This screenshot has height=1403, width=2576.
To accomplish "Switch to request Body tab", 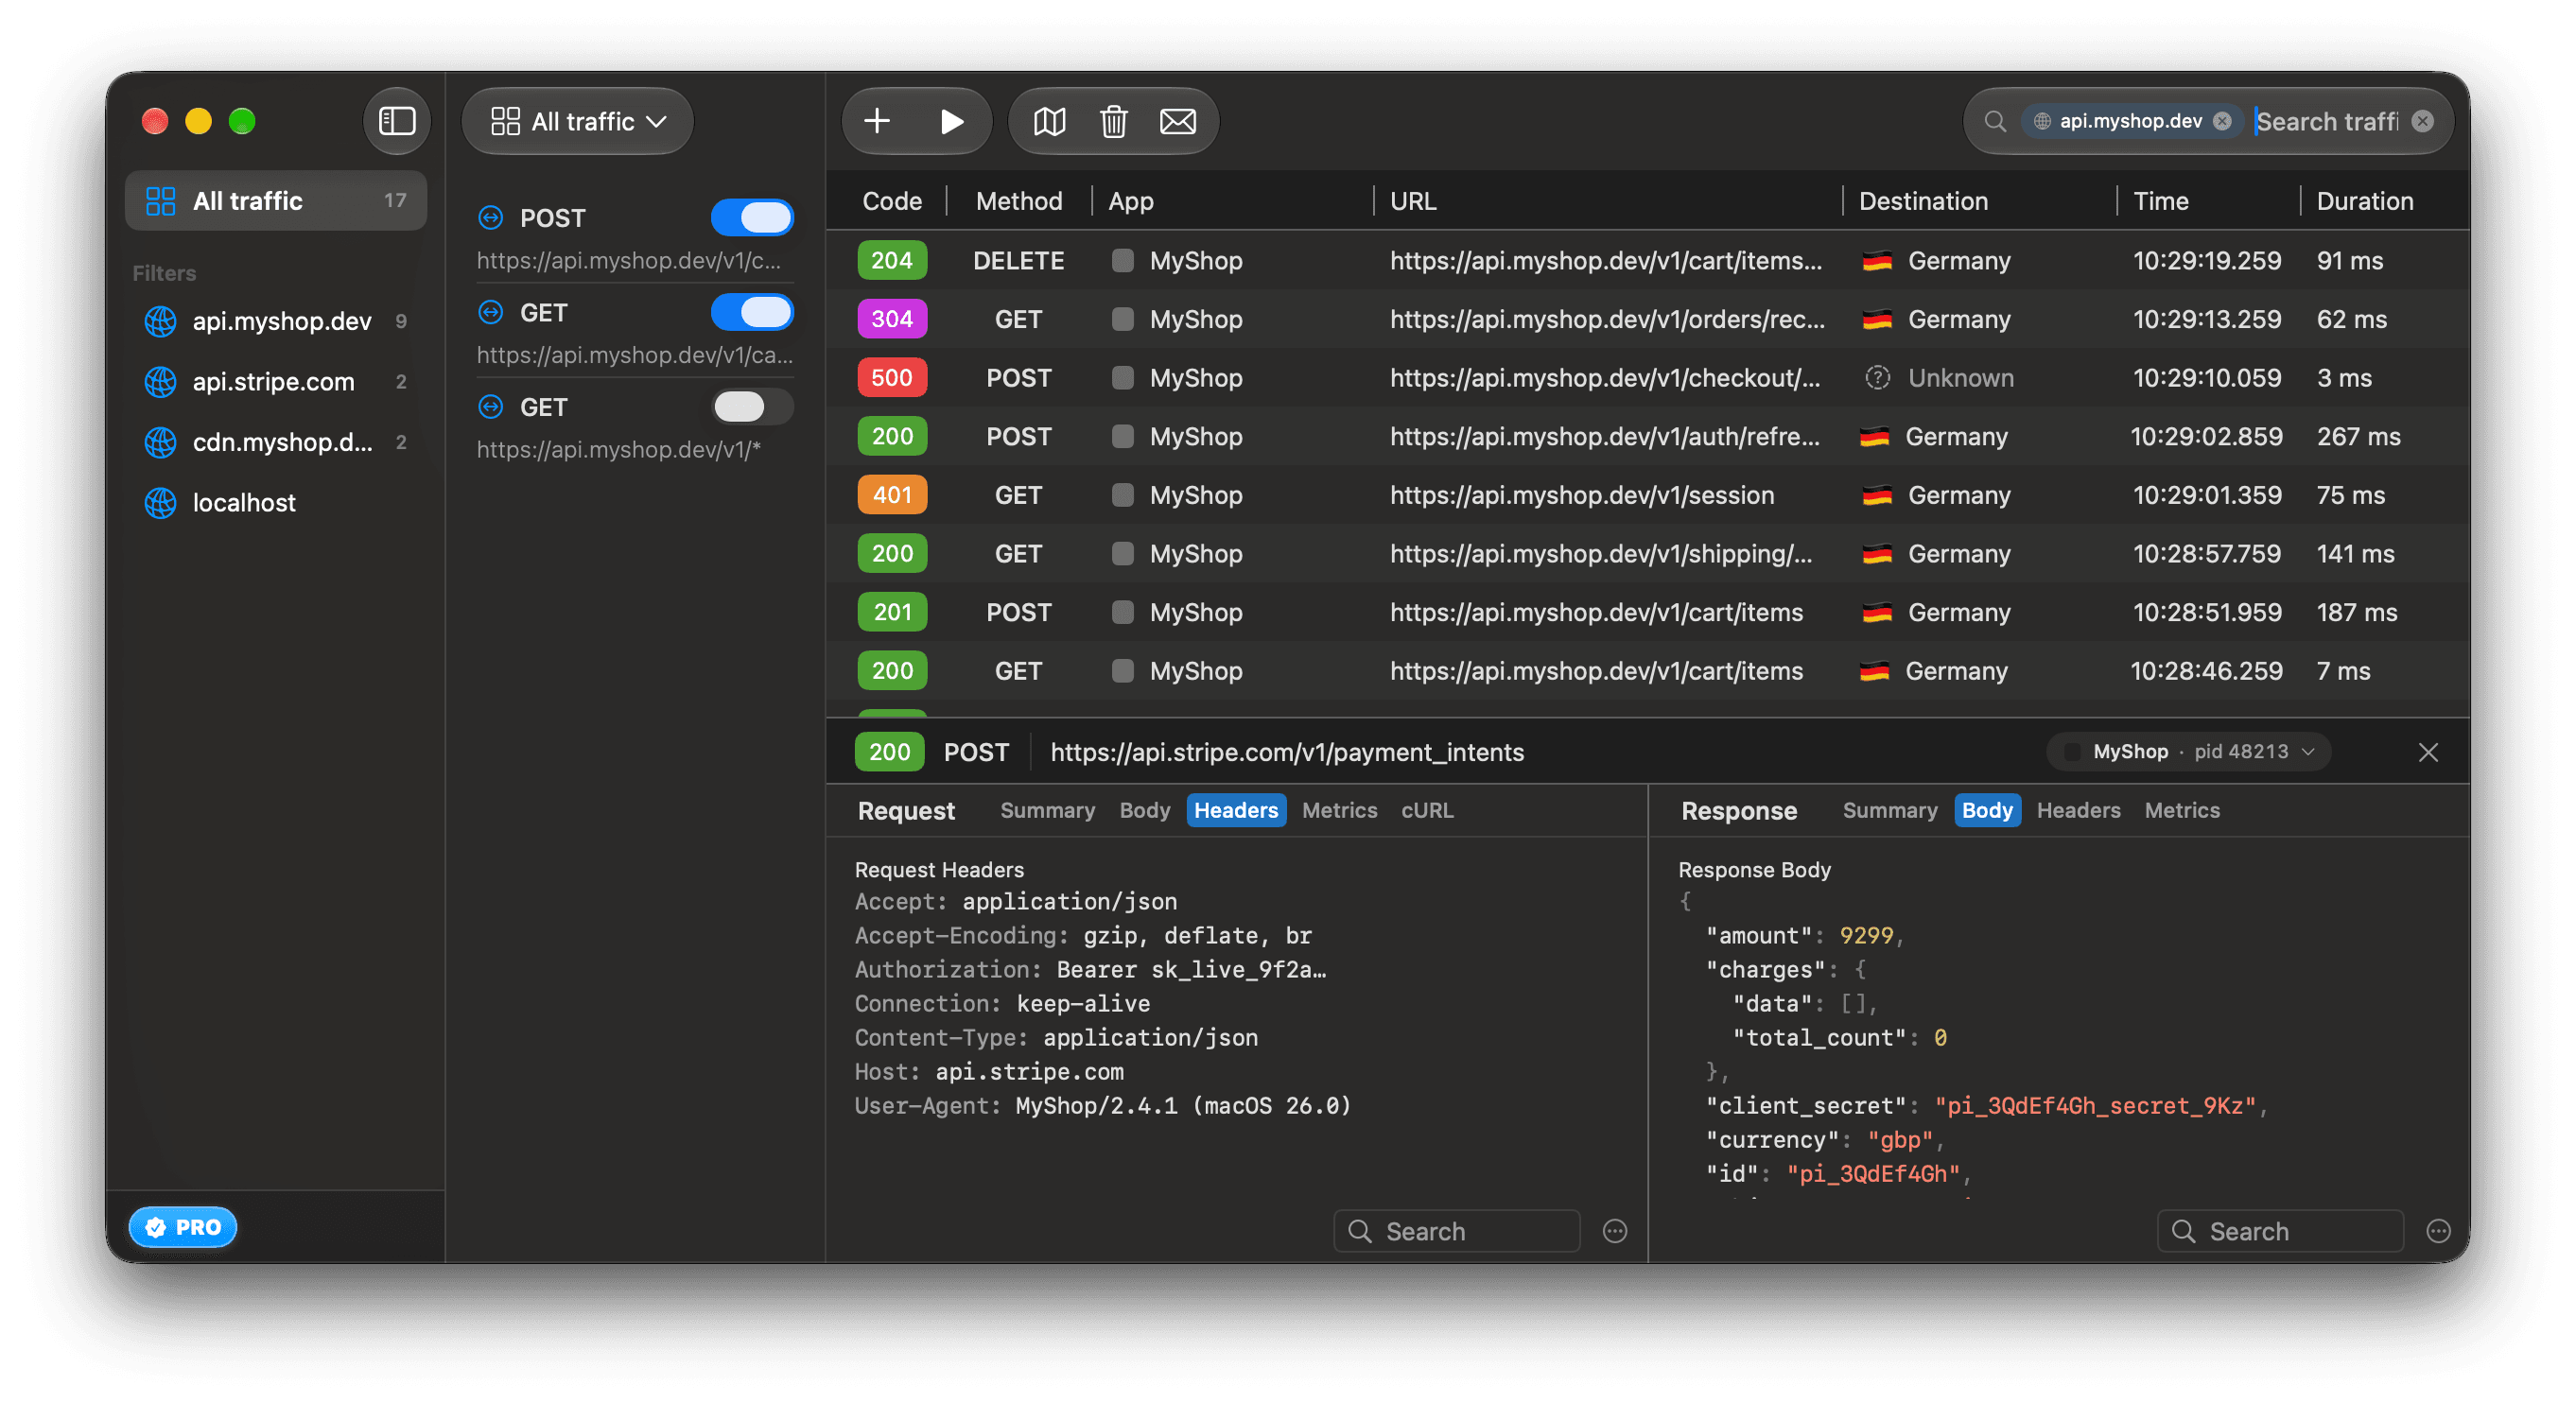I will [x=1144, y=810].
